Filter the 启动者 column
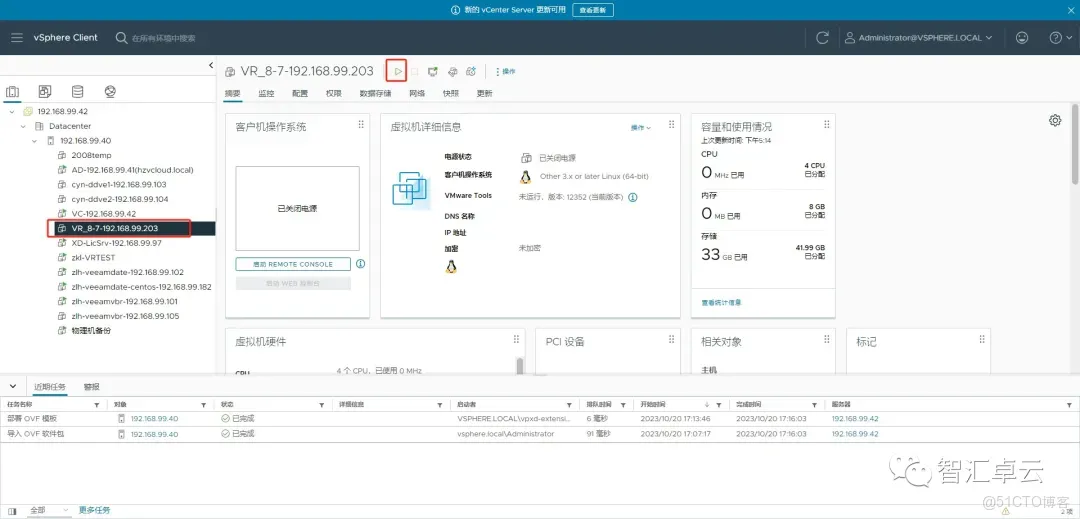1080x519 pixels. (569, 405)
